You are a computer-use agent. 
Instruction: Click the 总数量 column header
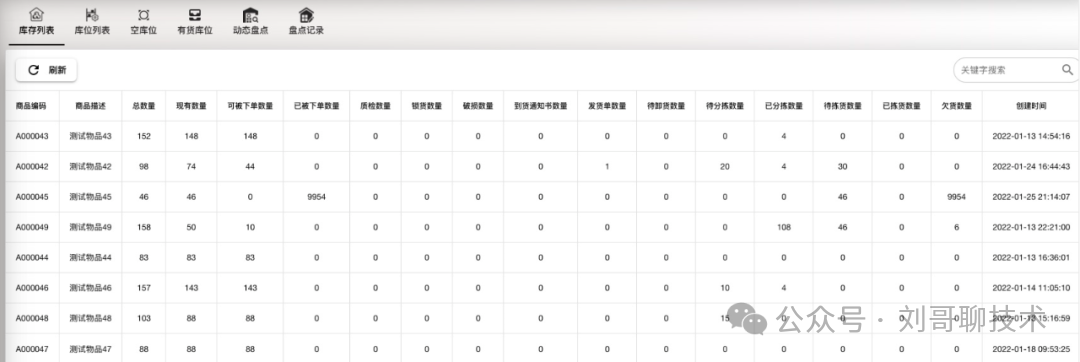click(143, 106)
